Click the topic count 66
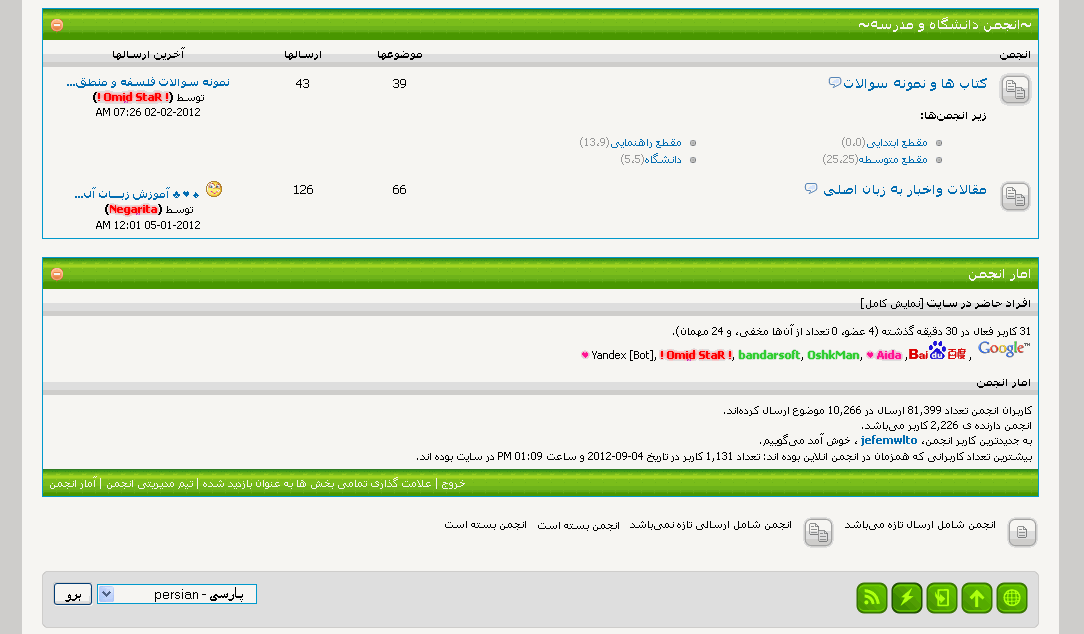1084x634 pixels. coord(400,189)
